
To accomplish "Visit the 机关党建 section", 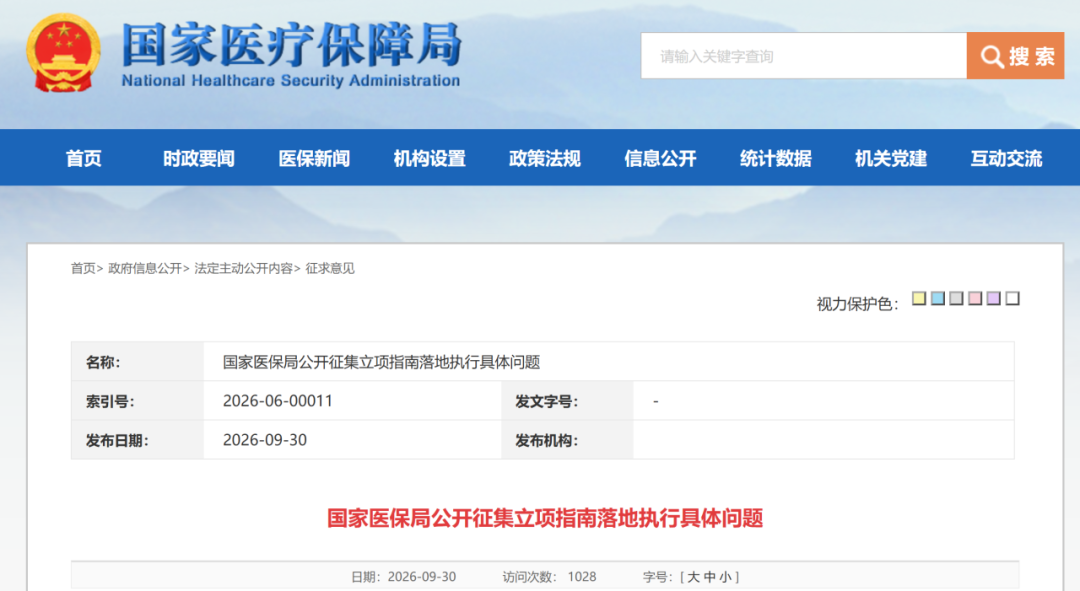I will point(891,158).
